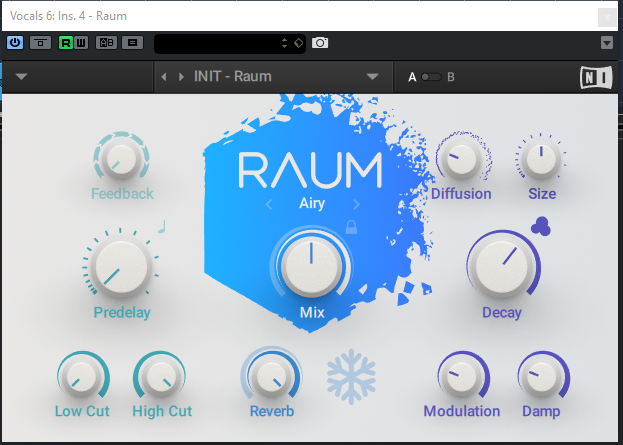Toggle the three-circle icon above Decay
This screenshot has height=445, width=623.
point(541,226)
